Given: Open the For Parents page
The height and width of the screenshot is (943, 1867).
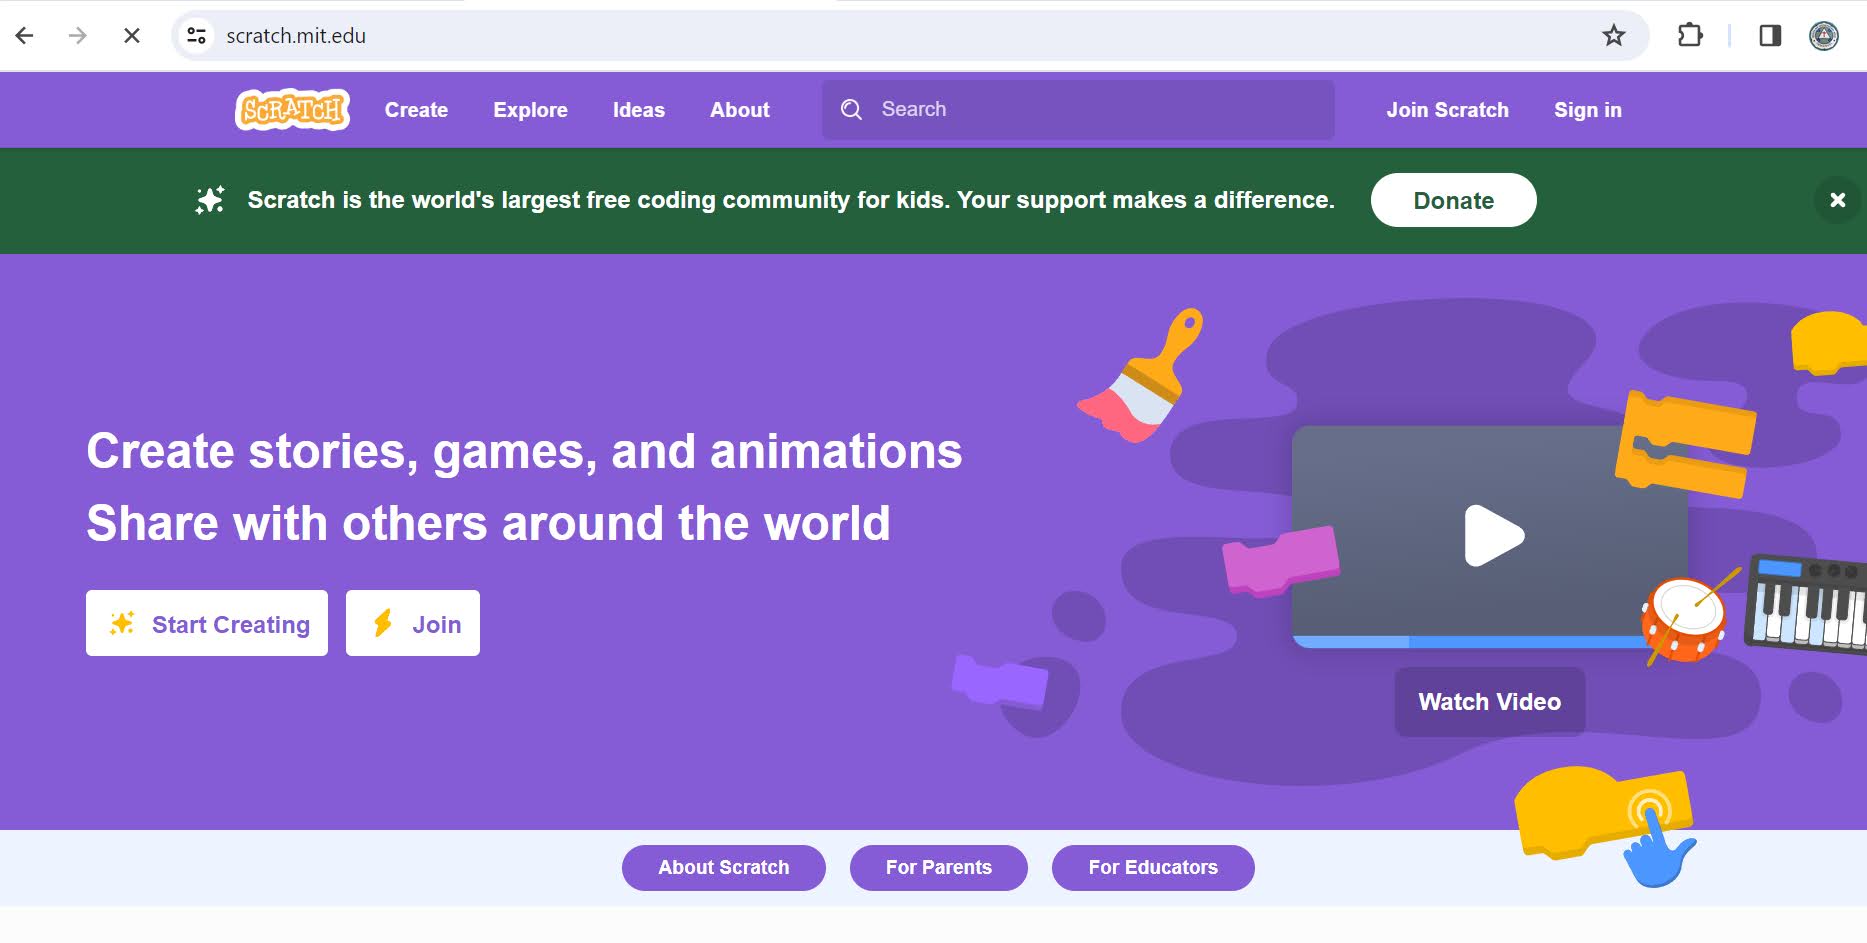Looking at the screenshot, I should (938, 867).
